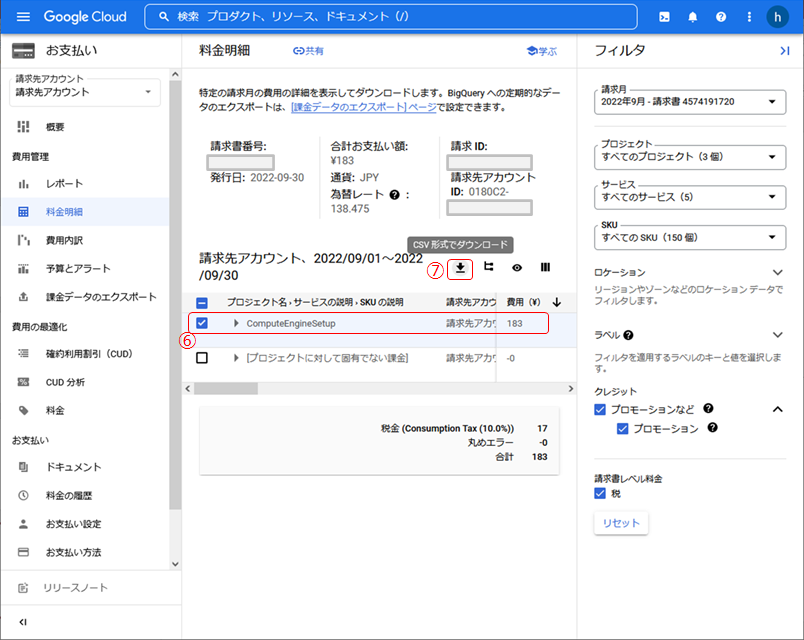This screenshot has height=640, width=804.
Task: Click the column display options icon
Action: coord(545,268)
